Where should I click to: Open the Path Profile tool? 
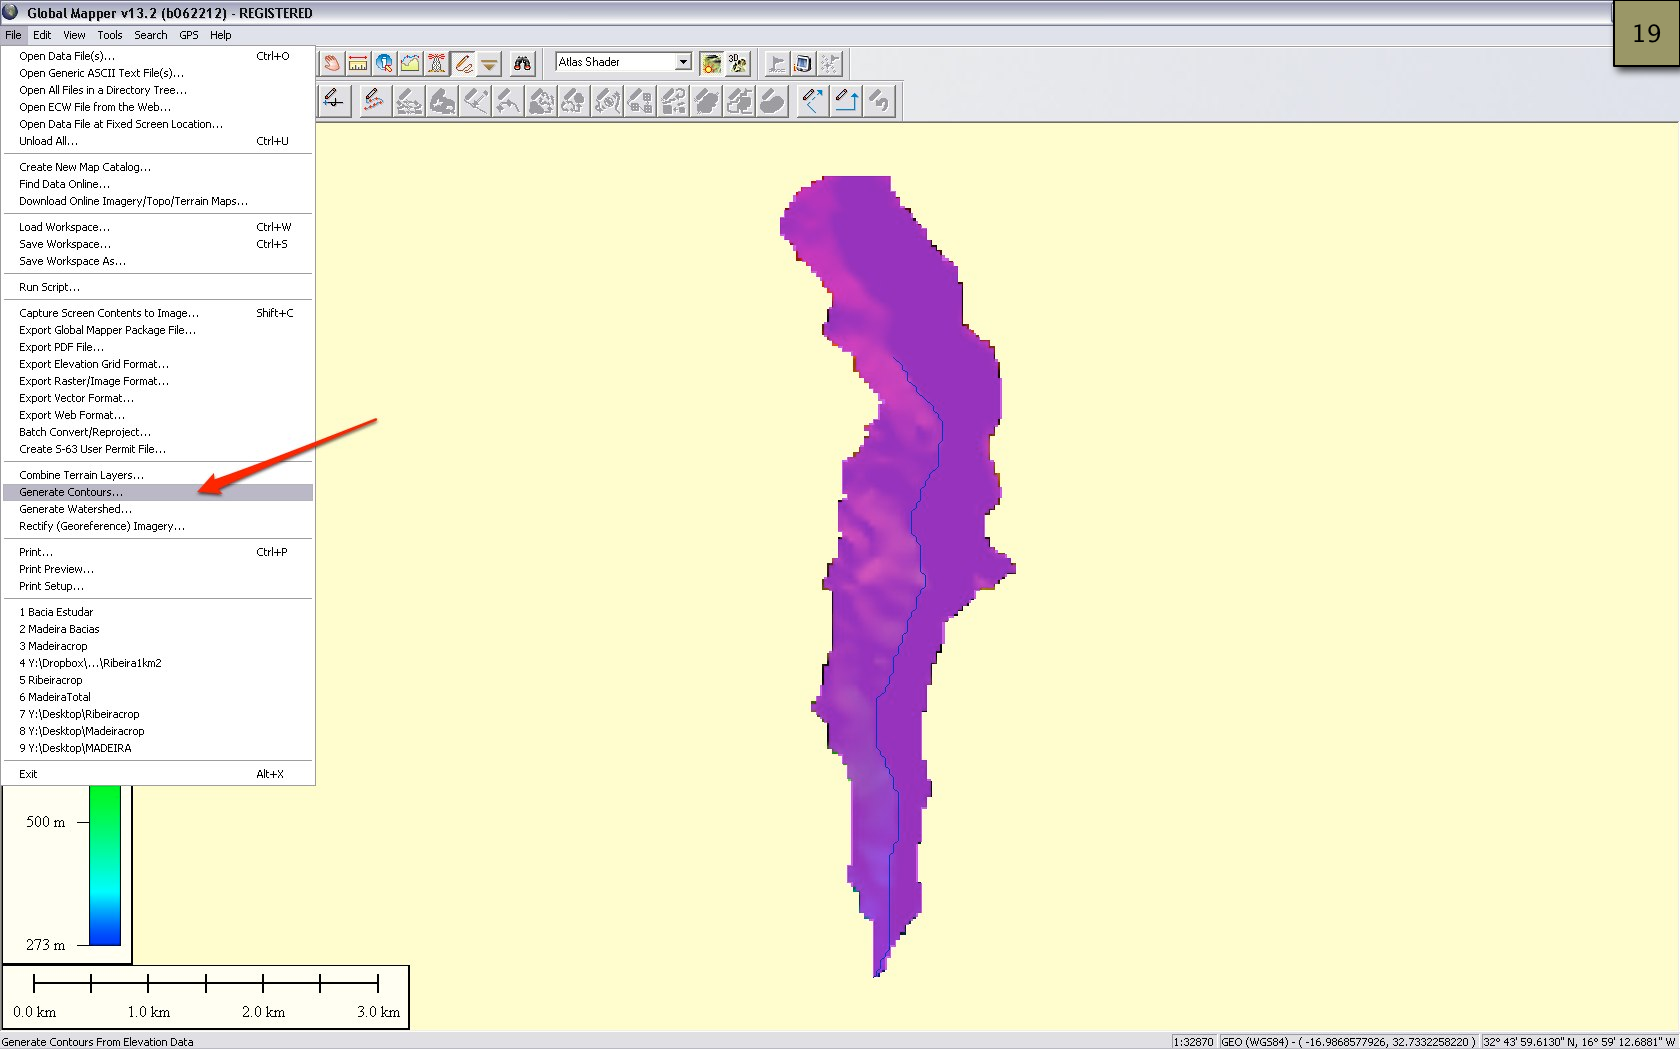coord(410,62)
